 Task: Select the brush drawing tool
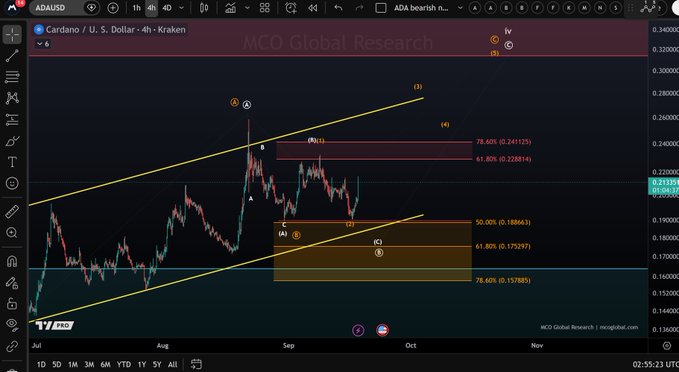[x=12, y=141]
